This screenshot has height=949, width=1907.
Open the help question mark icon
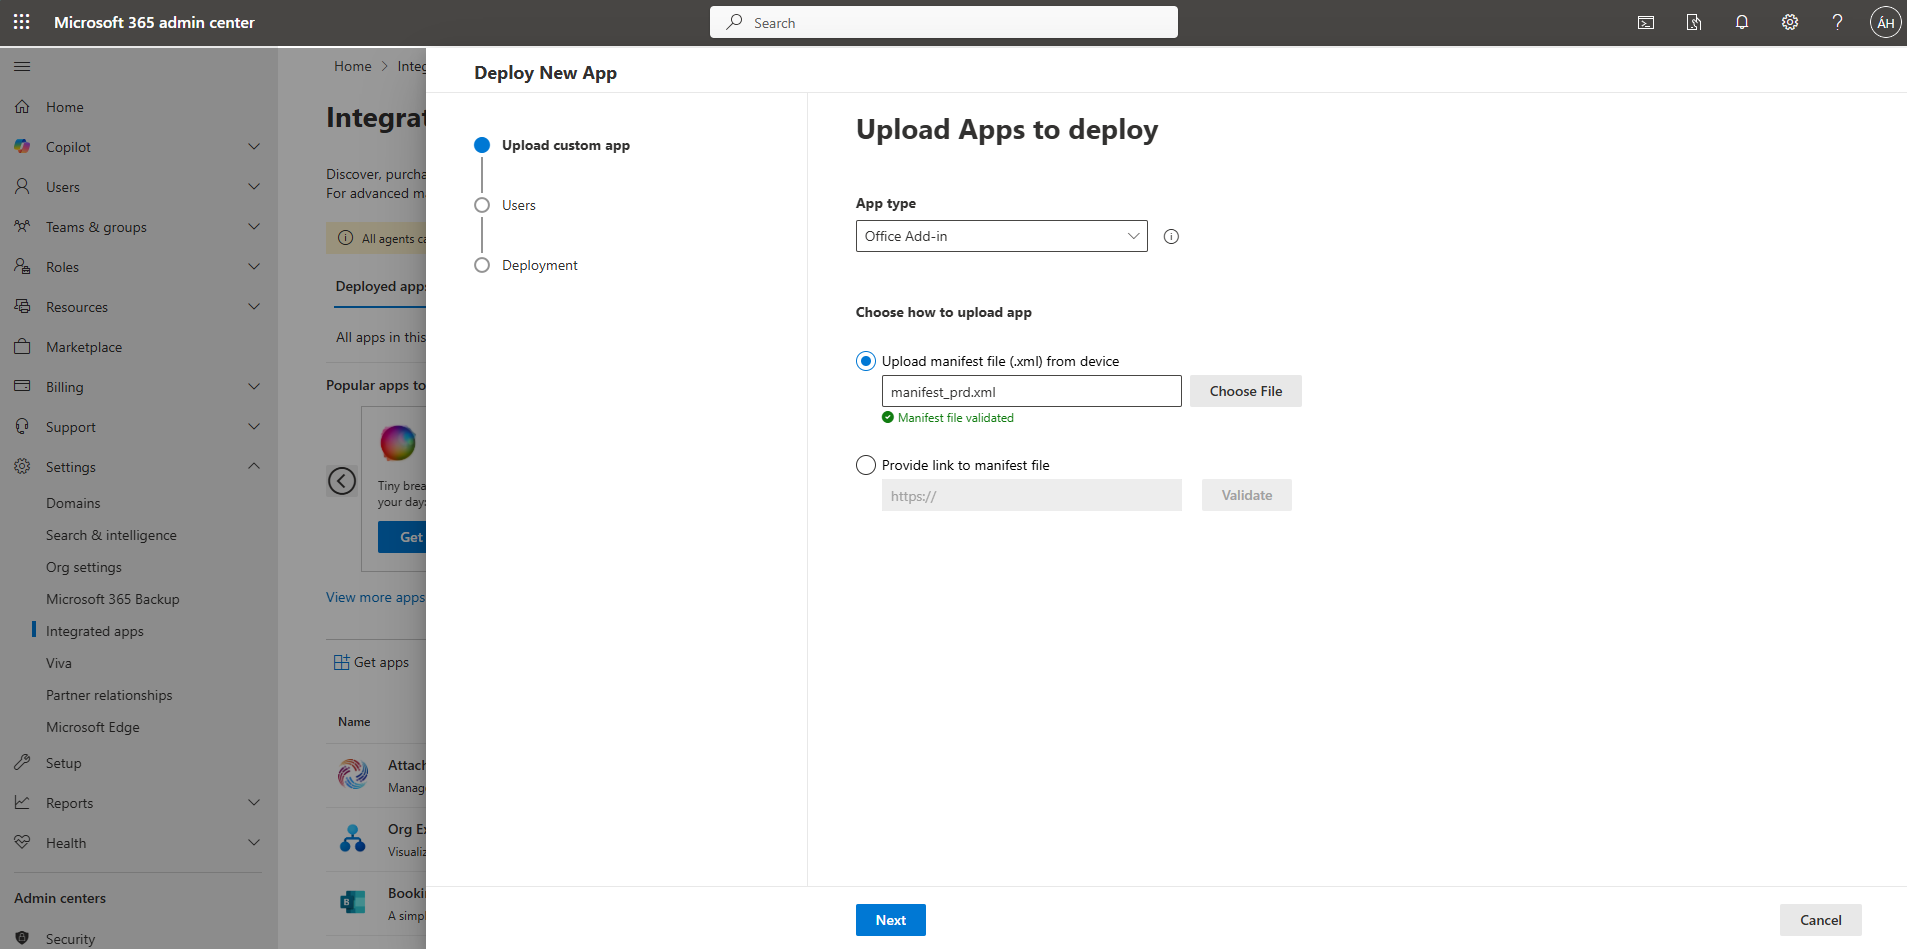[1838, 22]
